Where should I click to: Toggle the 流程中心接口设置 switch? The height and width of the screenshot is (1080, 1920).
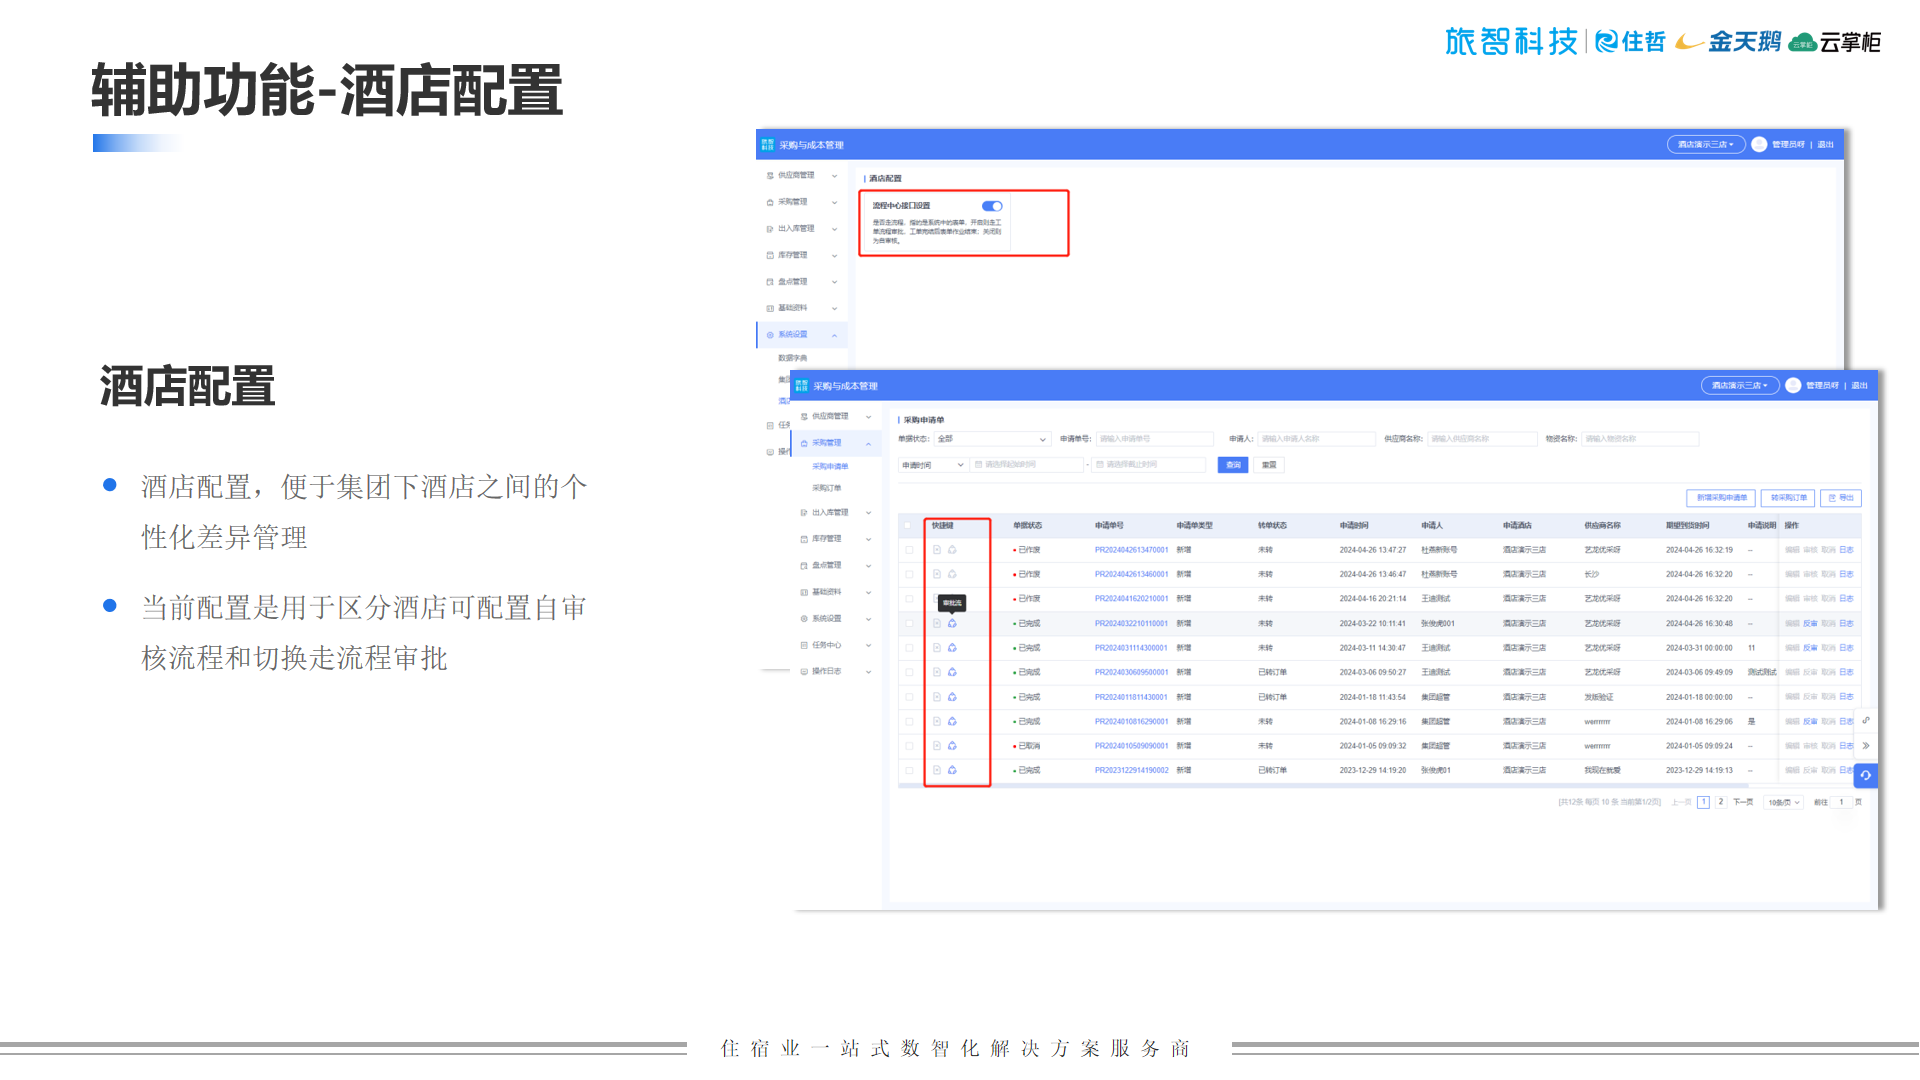(x=992, y=206)
